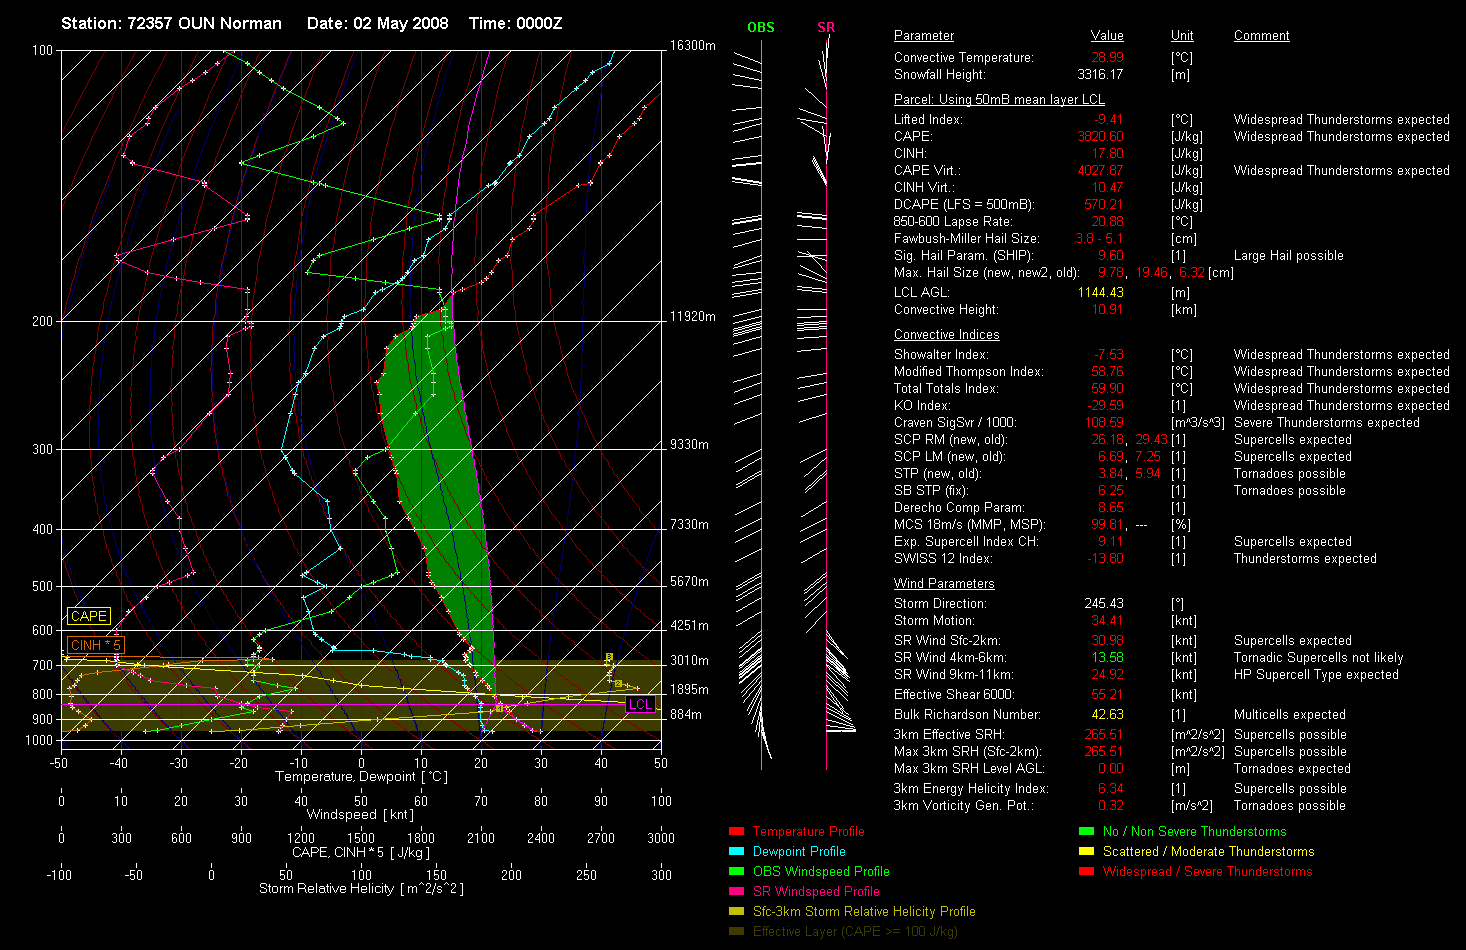
Task: Select the Comment column header
Action: click(x=1261, y=36)
